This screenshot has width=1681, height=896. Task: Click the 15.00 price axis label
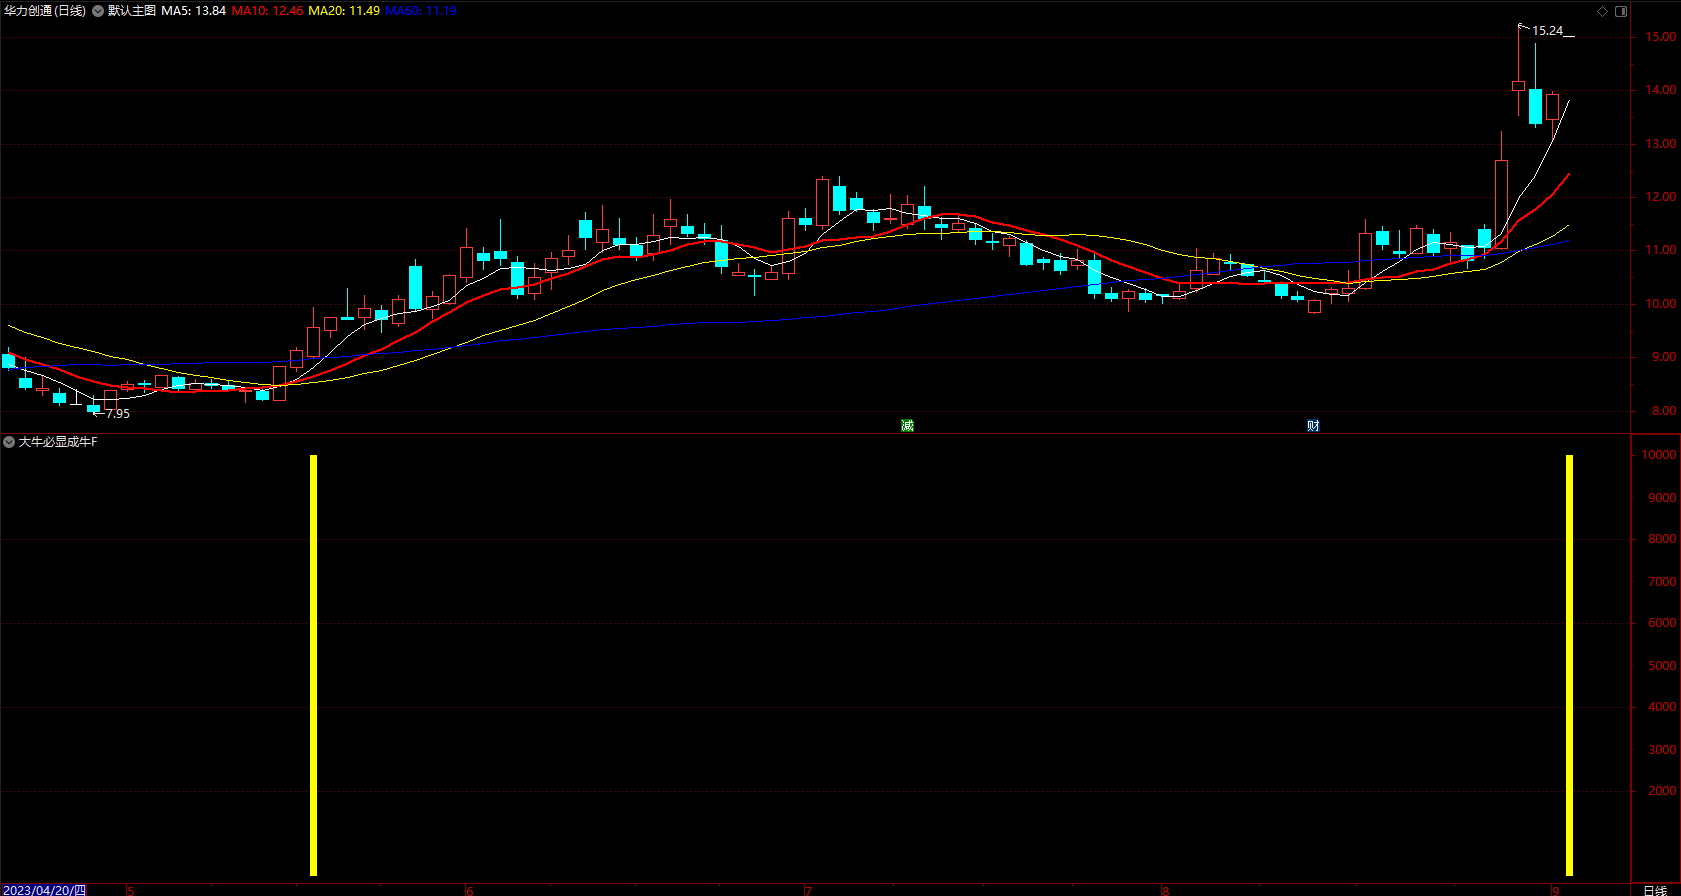(x=1661, y=37)
